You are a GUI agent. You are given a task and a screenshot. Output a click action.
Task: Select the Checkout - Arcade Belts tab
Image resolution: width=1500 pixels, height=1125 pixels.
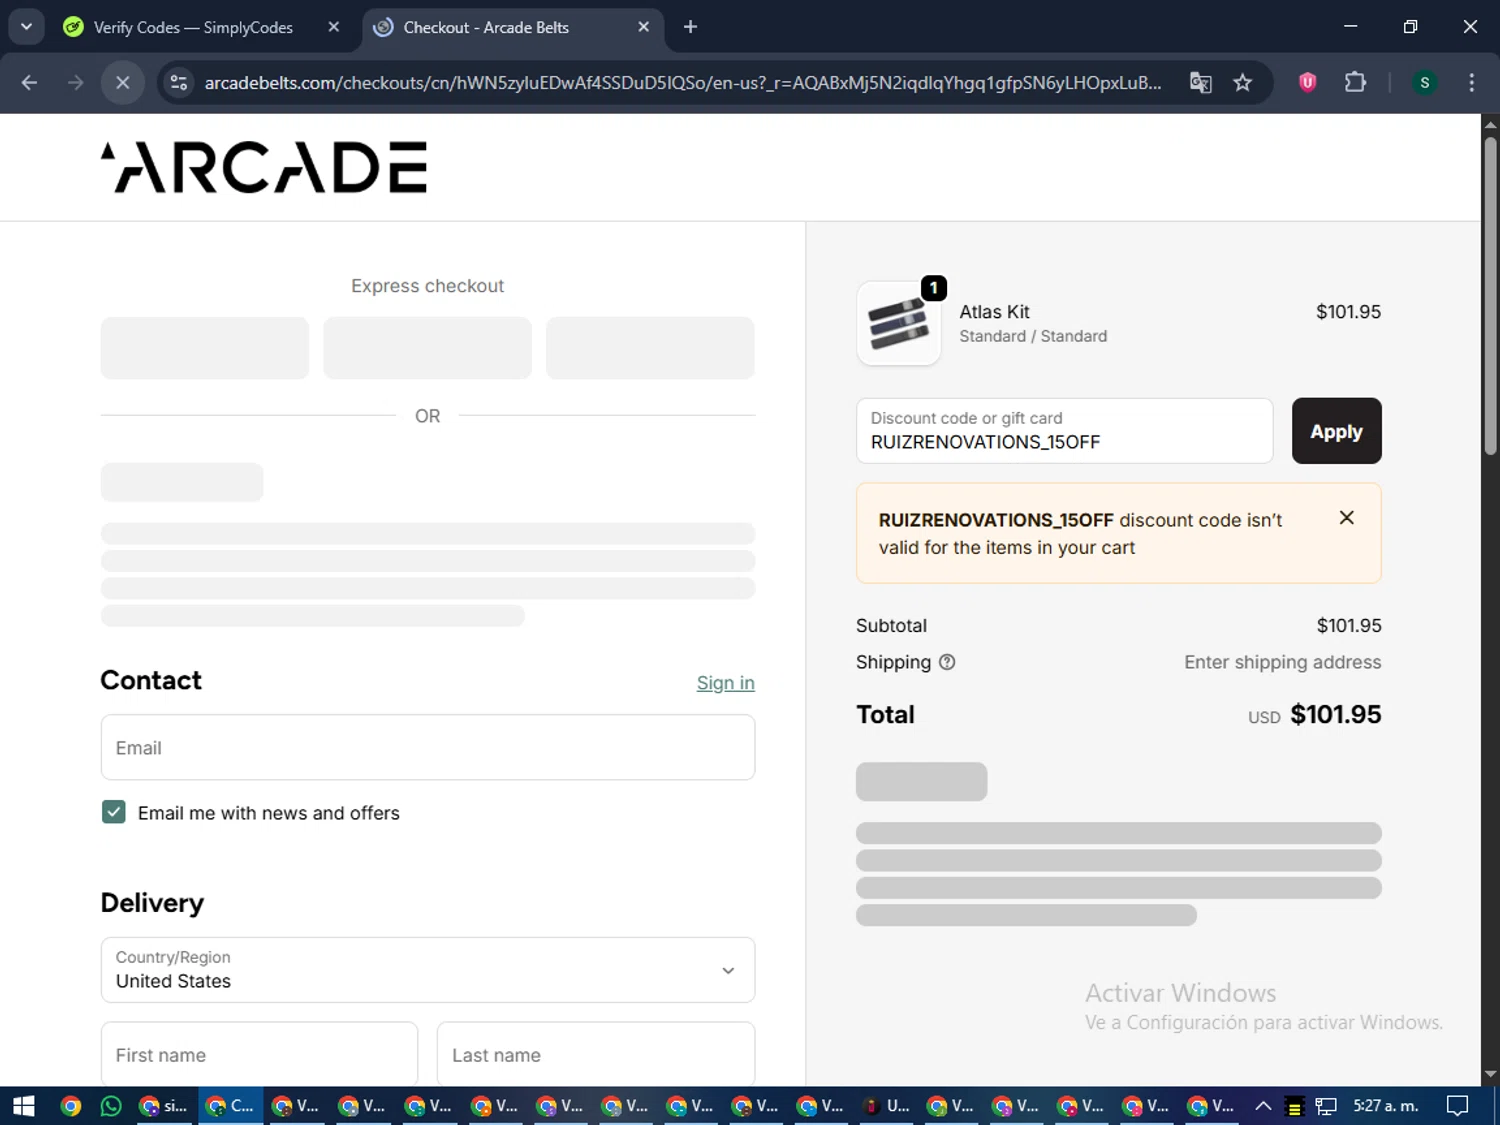tap(485, 27)
